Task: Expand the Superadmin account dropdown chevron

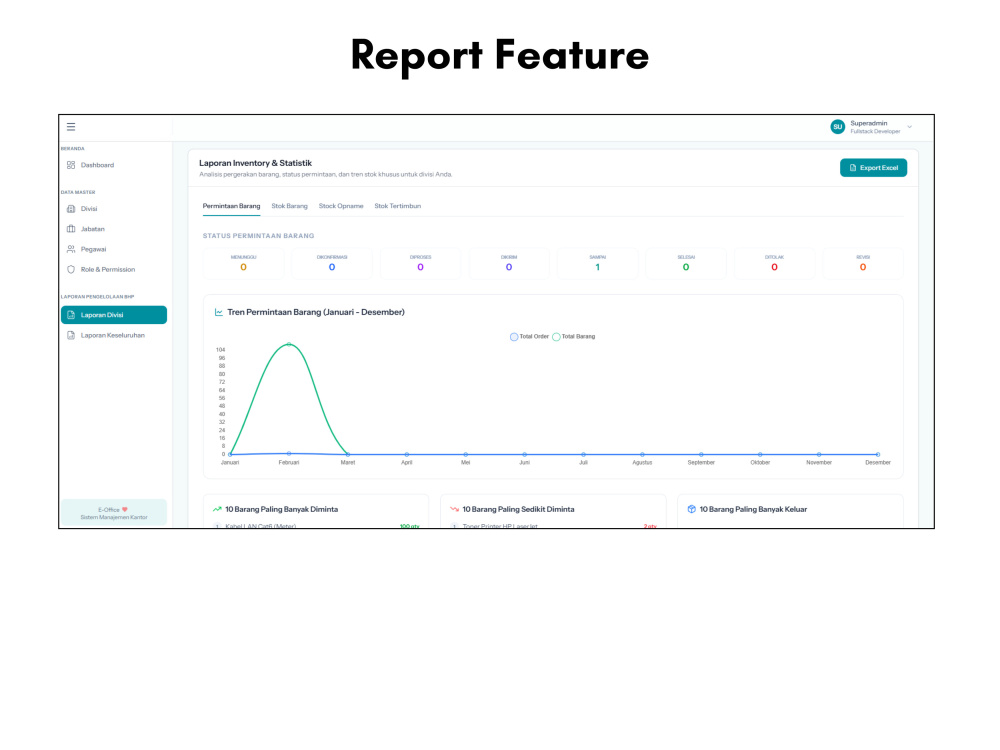Action: tap(909, 127)
